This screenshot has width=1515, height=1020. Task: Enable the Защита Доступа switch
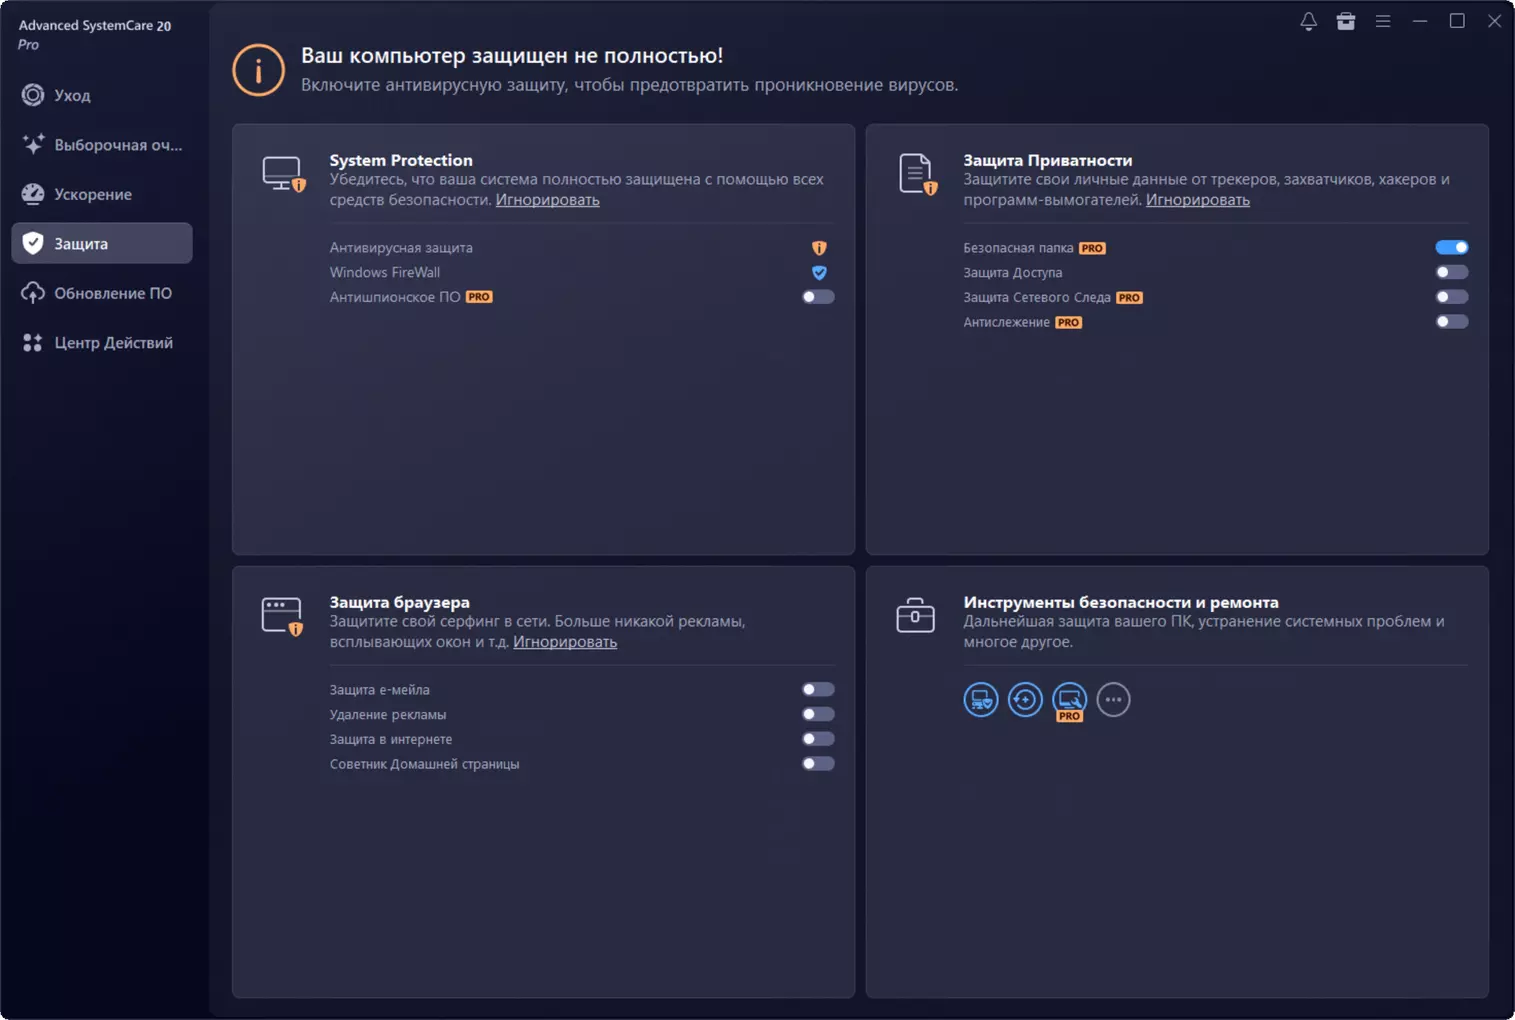click(x=1452, y=272)
